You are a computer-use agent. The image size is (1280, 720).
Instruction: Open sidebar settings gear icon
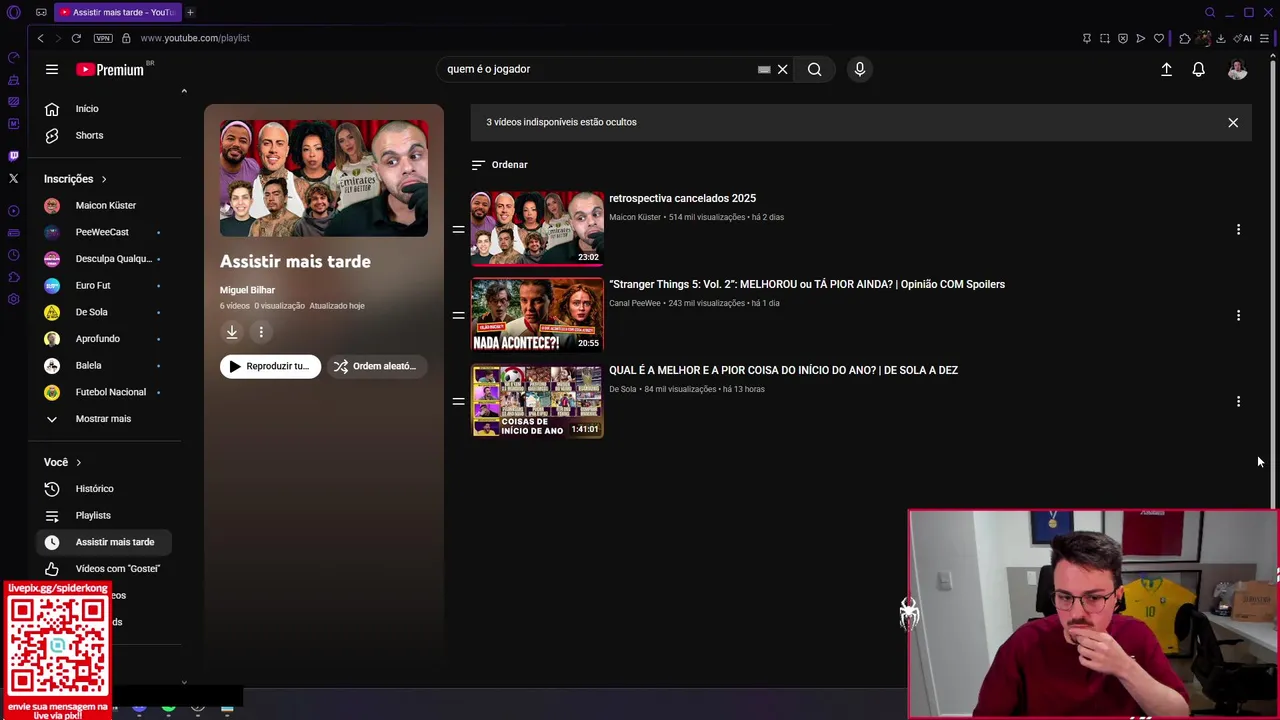(x=13, y=299)
